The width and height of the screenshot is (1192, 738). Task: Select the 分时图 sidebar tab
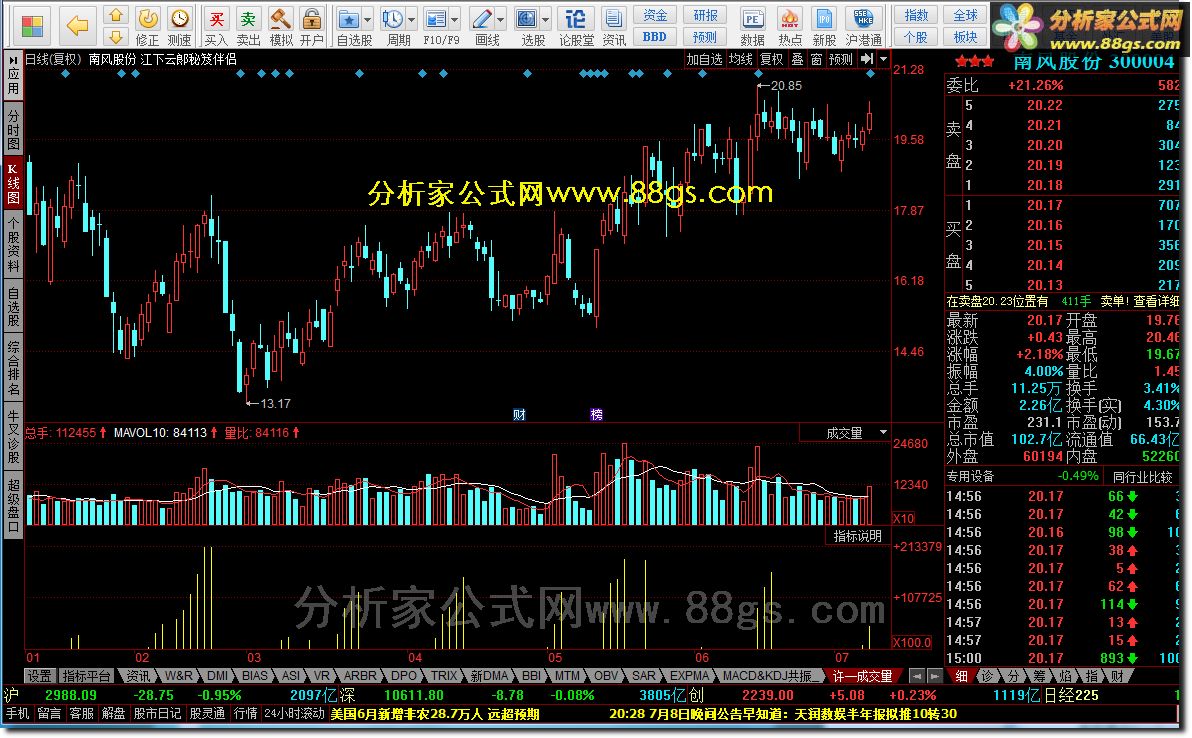tap(13, 128)
